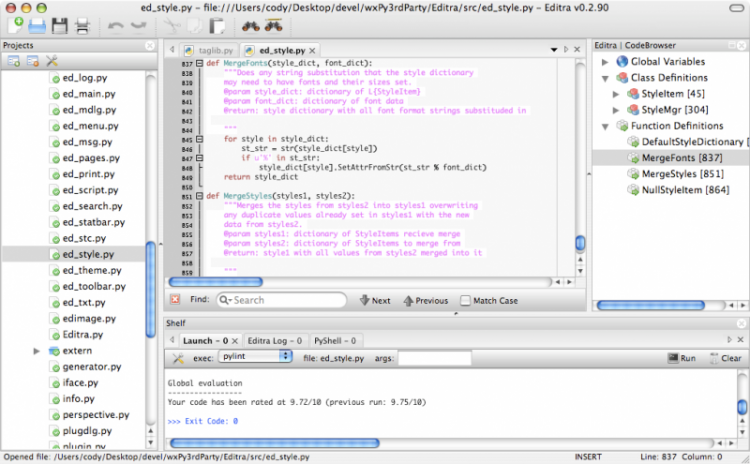
Task: Click the Clear output button
Action: (726, 358)
